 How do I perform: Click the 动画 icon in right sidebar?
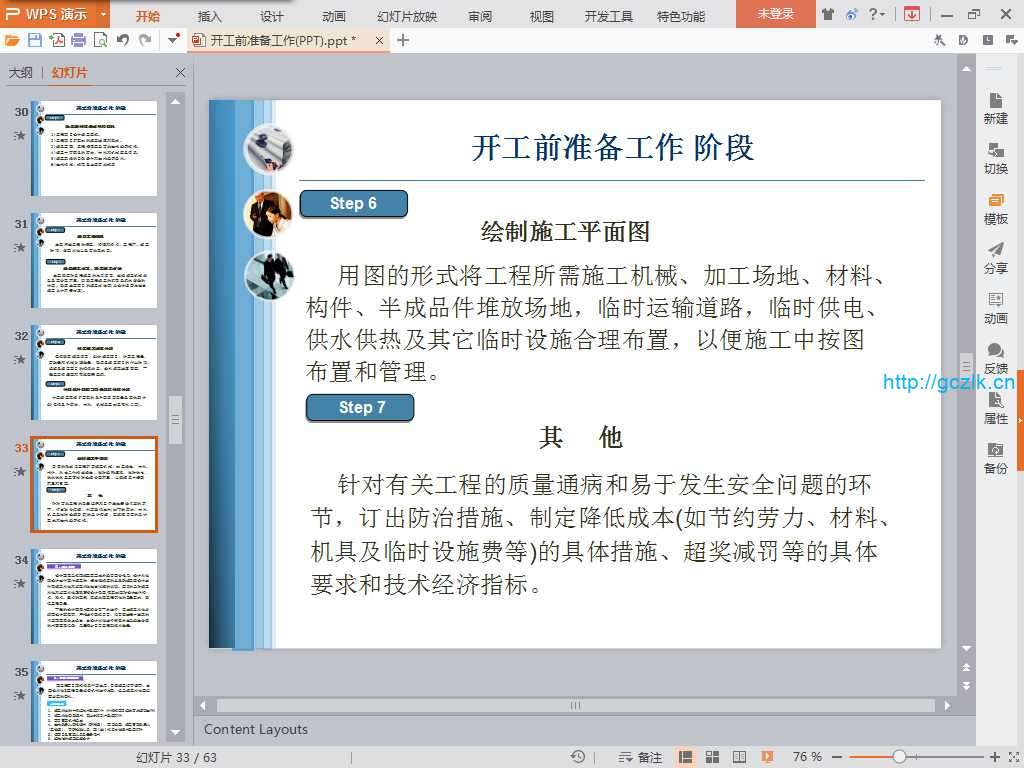pos(995,308)
